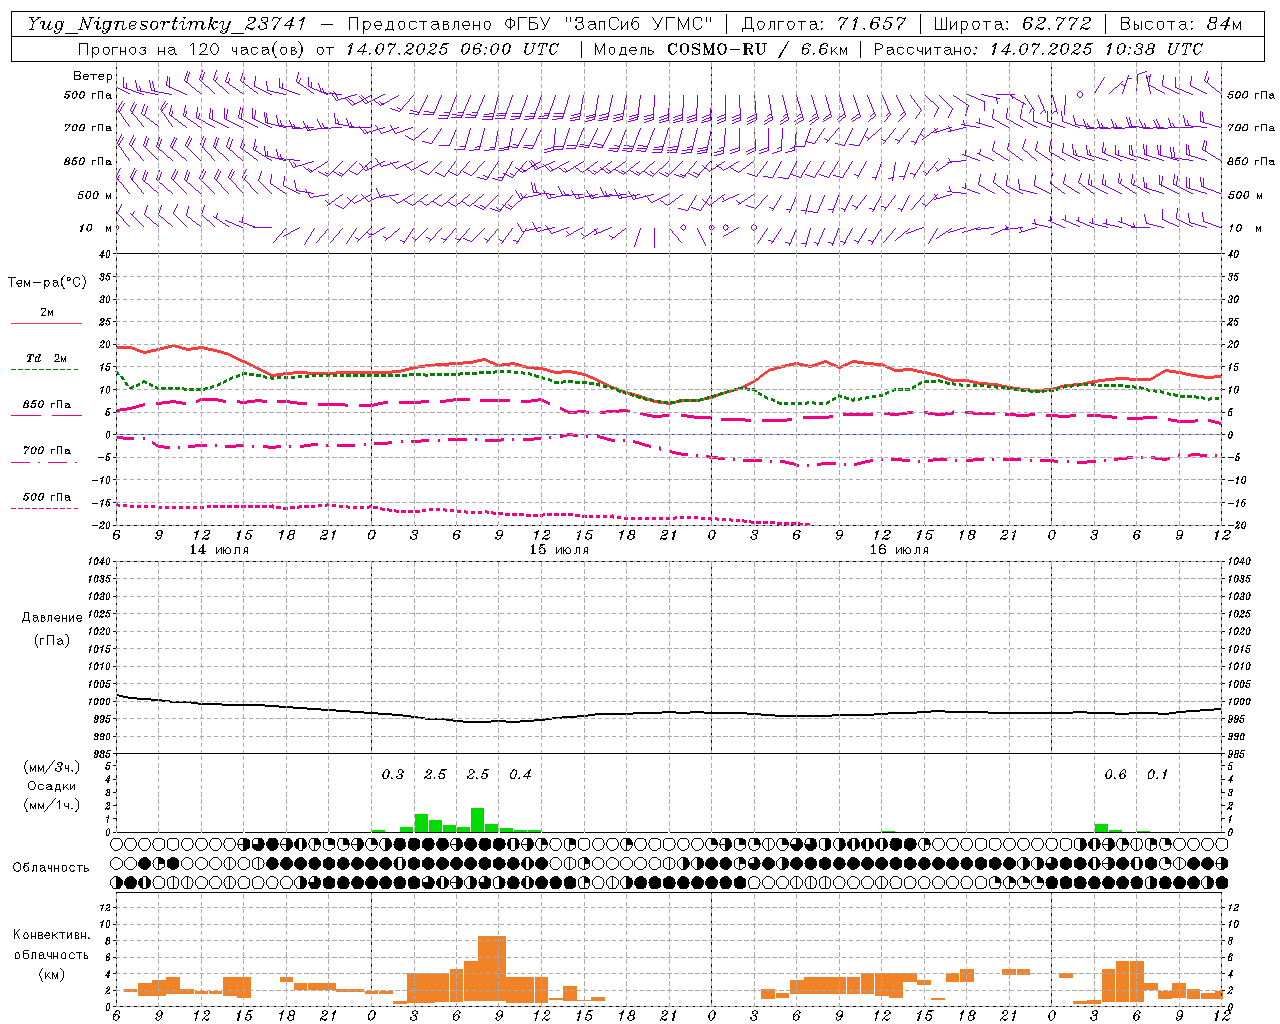Click the 0.6 three-hour precipitation value
The height and width of the screenshot is (1024, 1280).
tap(1115, 775)
